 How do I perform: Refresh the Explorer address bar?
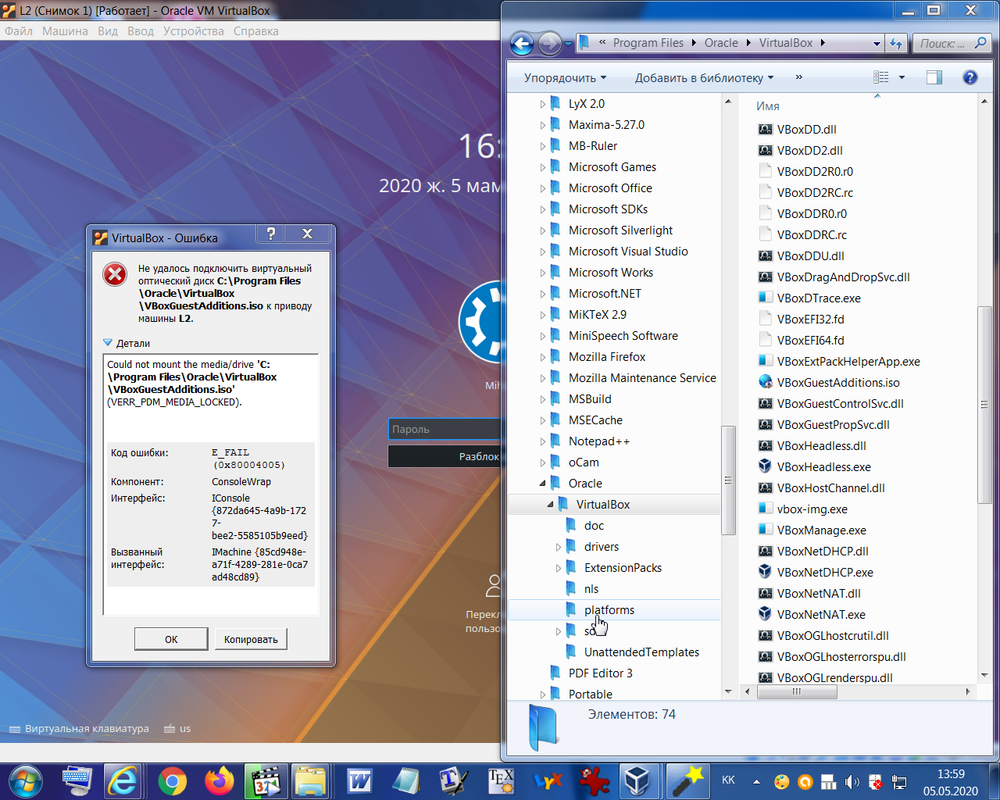point(896,43)
